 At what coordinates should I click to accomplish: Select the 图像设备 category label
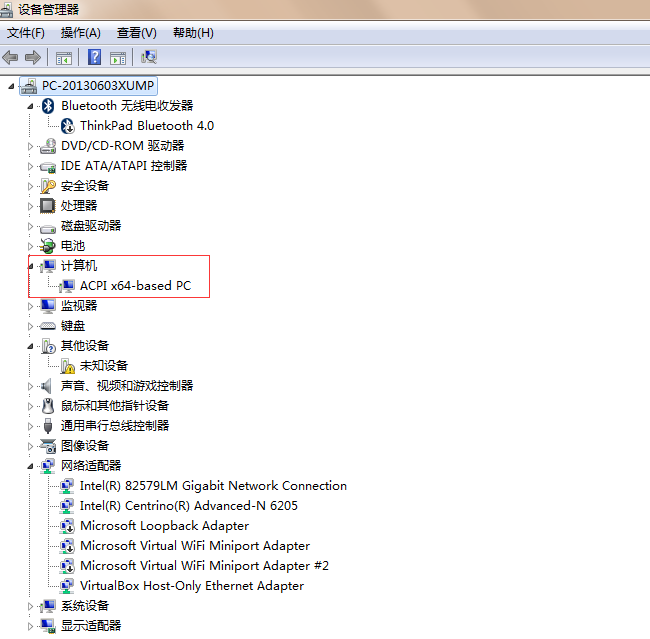[85, 446]
